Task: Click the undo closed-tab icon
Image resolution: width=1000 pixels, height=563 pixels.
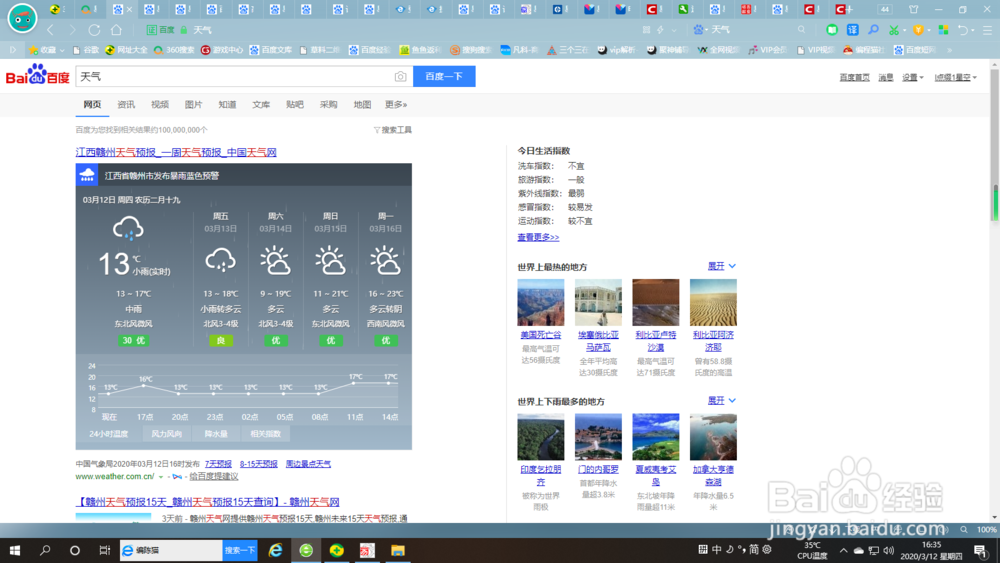Action: [x=963, y=30]
